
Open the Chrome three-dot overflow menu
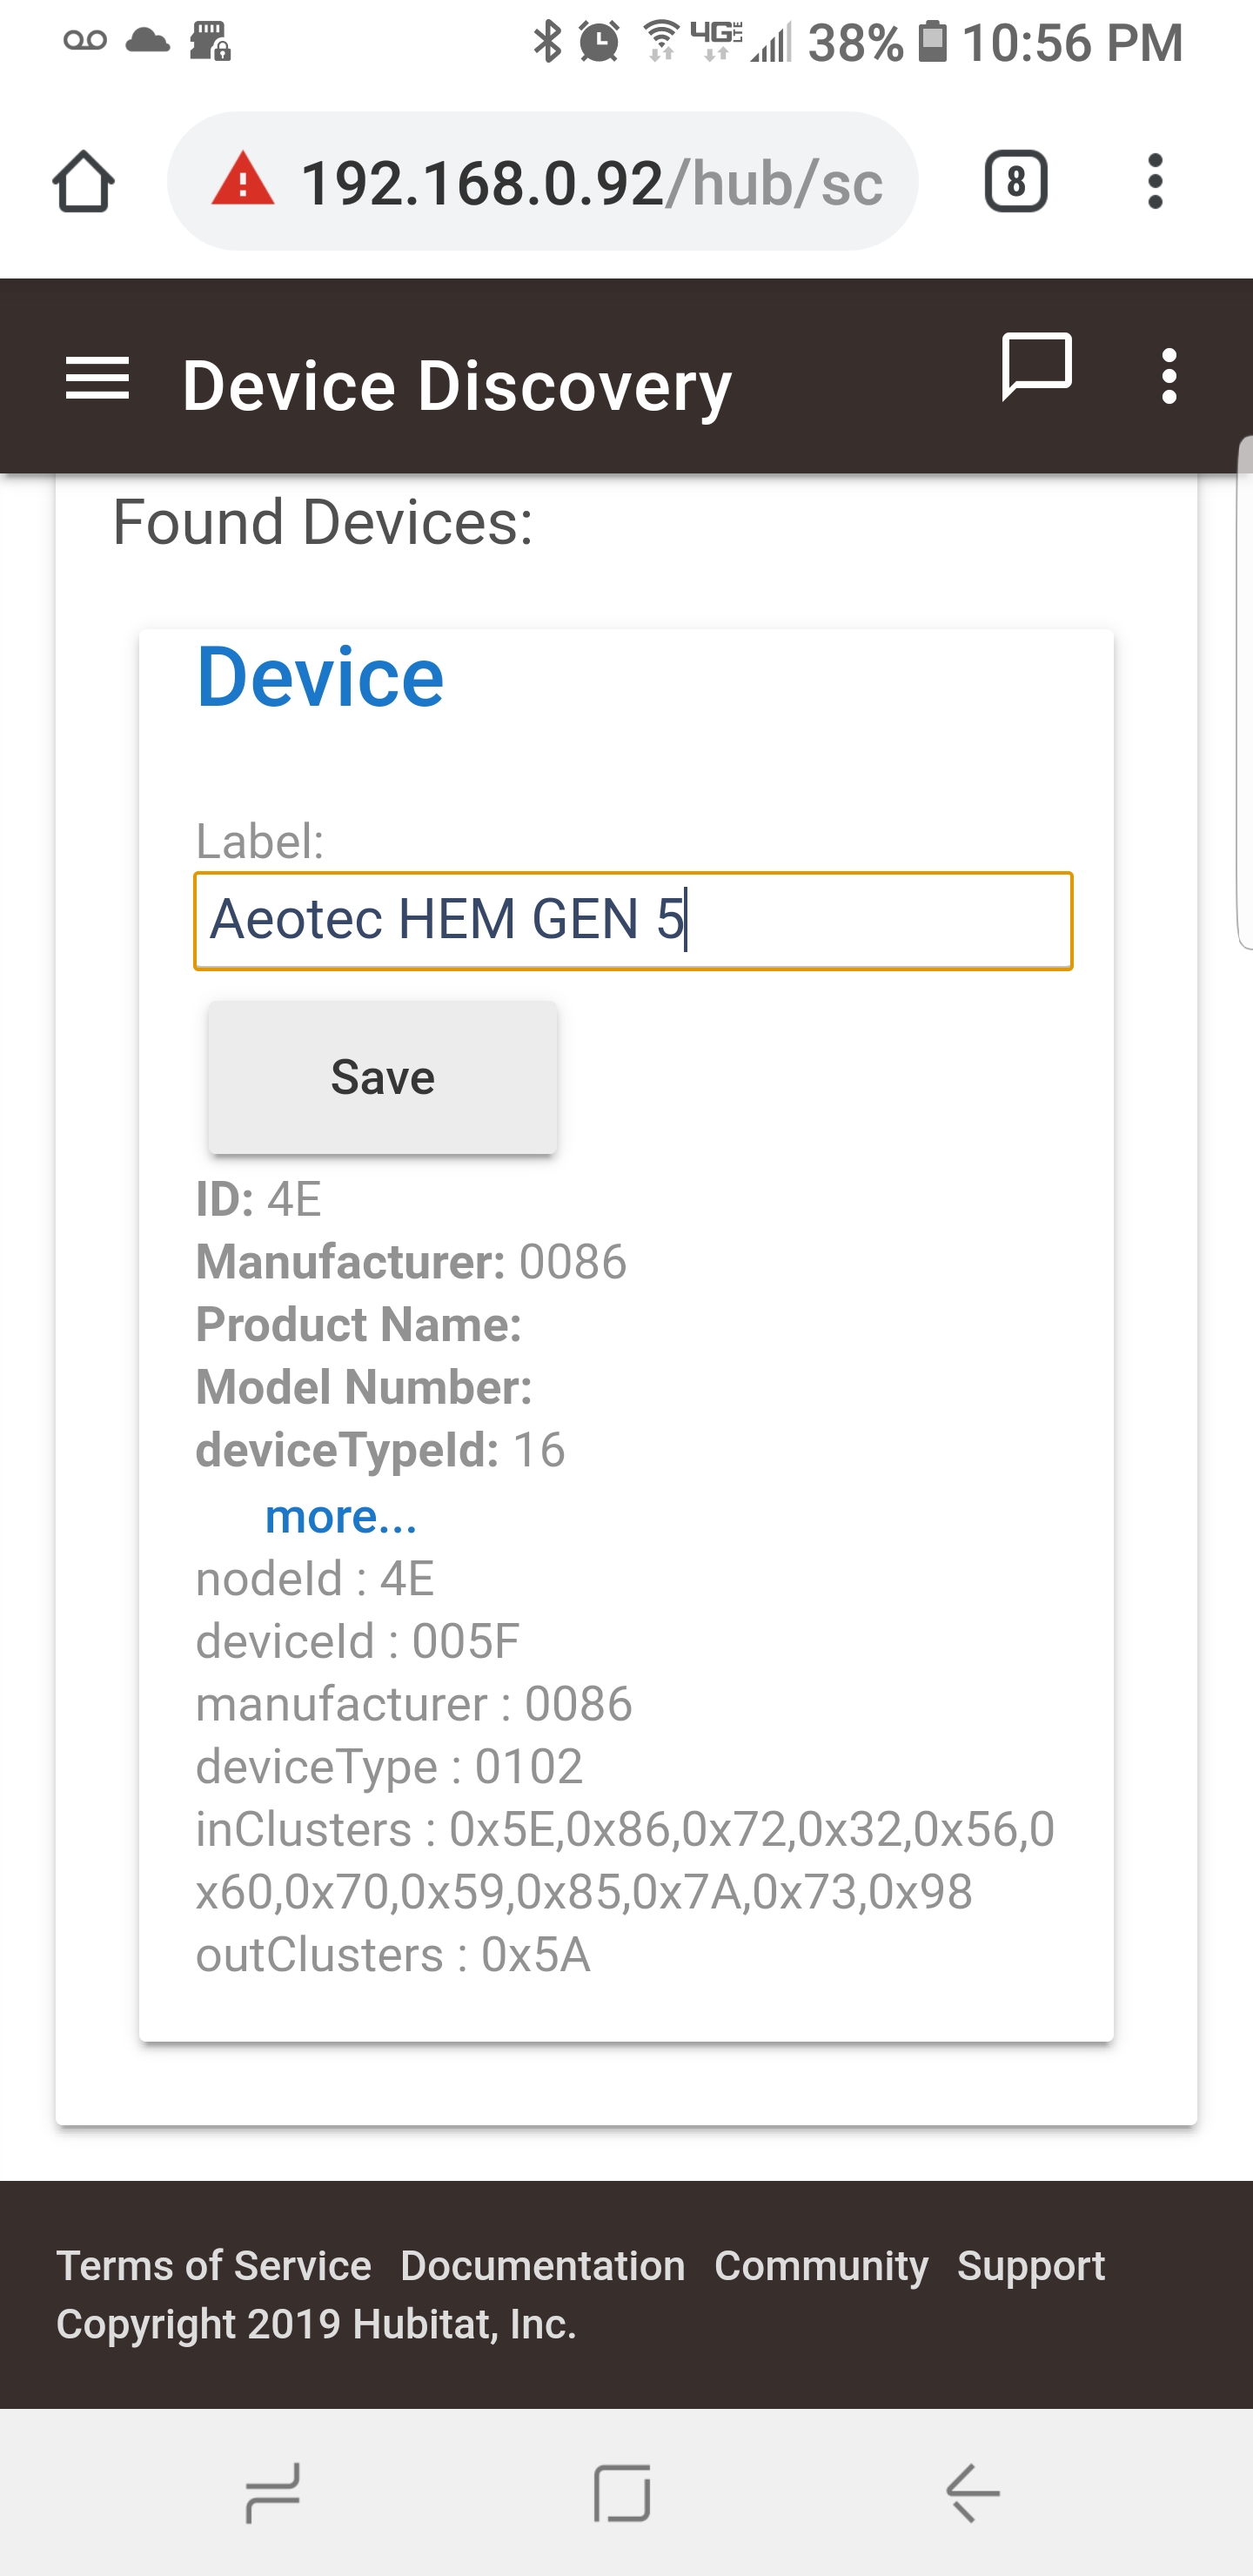coord(1155,182)
